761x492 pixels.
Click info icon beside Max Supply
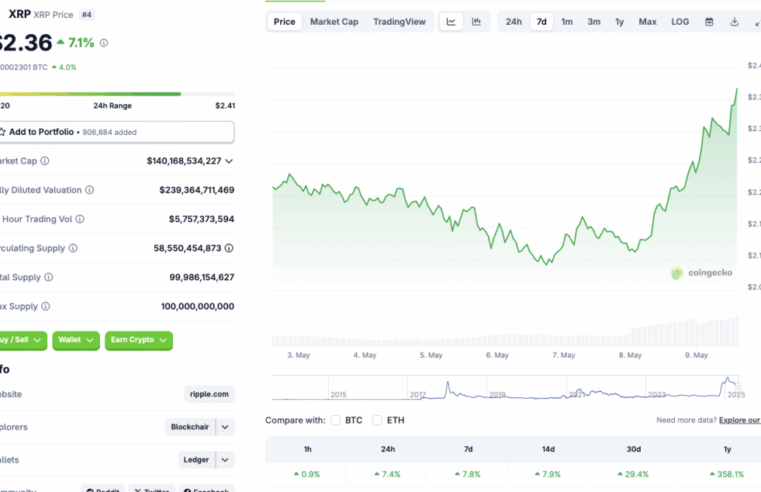[x=46, y=306]
